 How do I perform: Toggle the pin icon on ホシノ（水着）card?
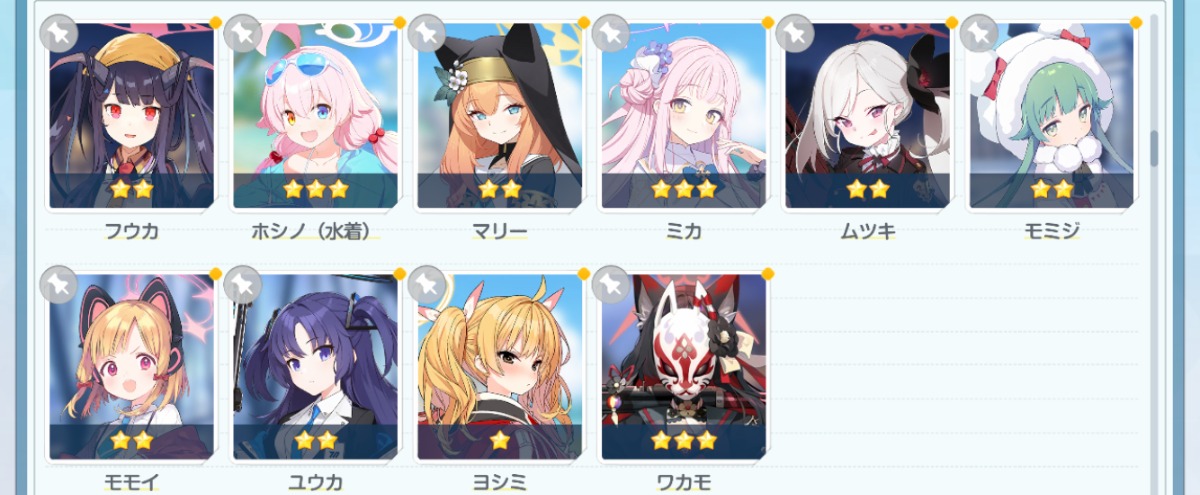[x=243, y=33]
